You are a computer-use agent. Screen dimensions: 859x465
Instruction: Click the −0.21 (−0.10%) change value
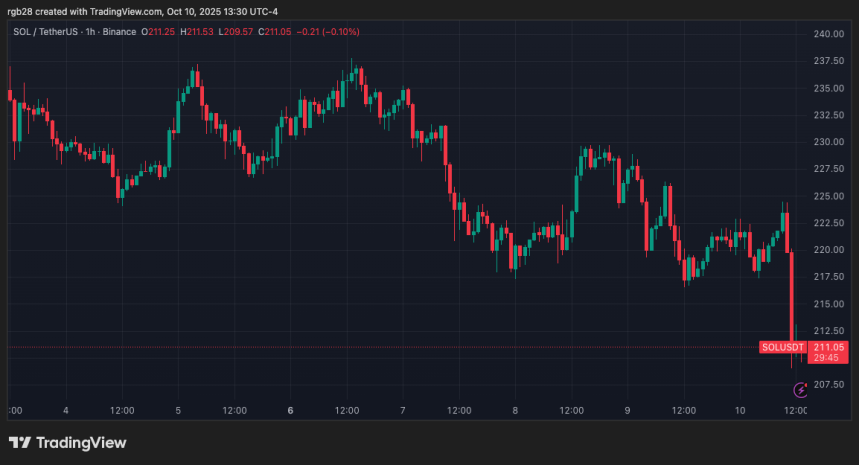tap(331, 32)
